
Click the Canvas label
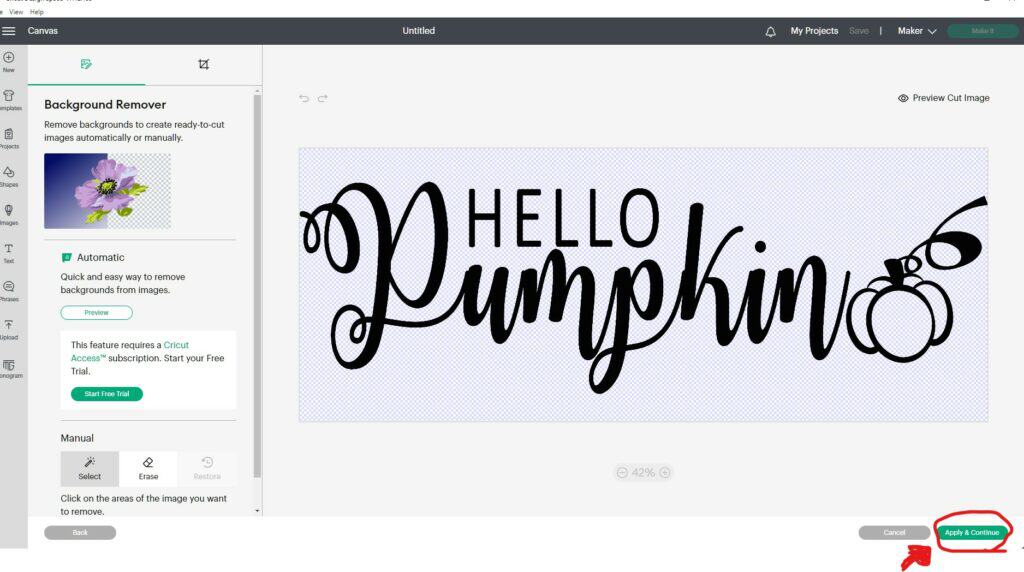tap(42, 31)
